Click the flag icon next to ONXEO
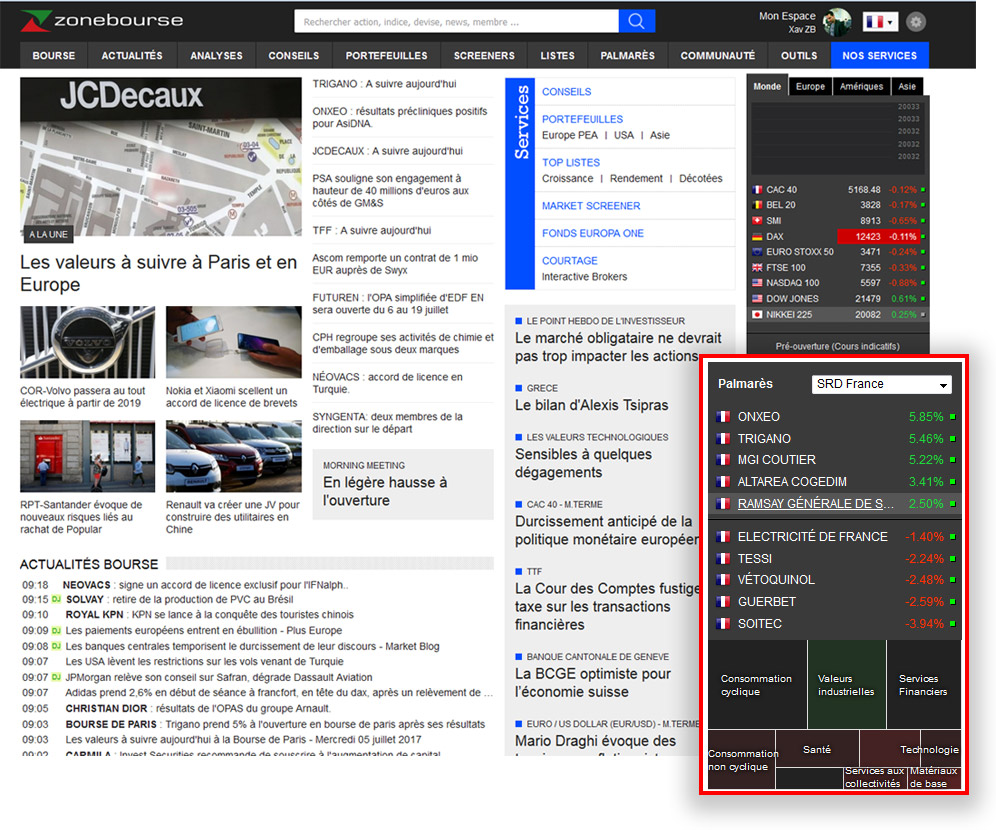996x830 pixels. tap(723, 417)
